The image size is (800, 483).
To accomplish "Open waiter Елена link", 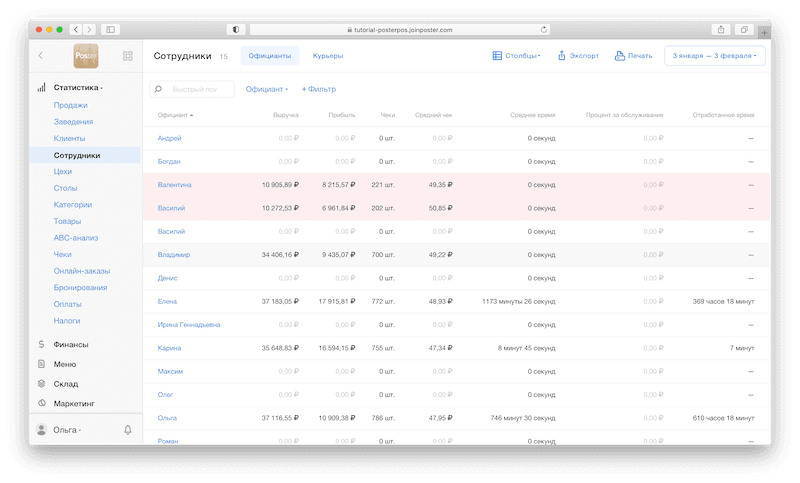I will pyautogui.click(x=167, y=301).
